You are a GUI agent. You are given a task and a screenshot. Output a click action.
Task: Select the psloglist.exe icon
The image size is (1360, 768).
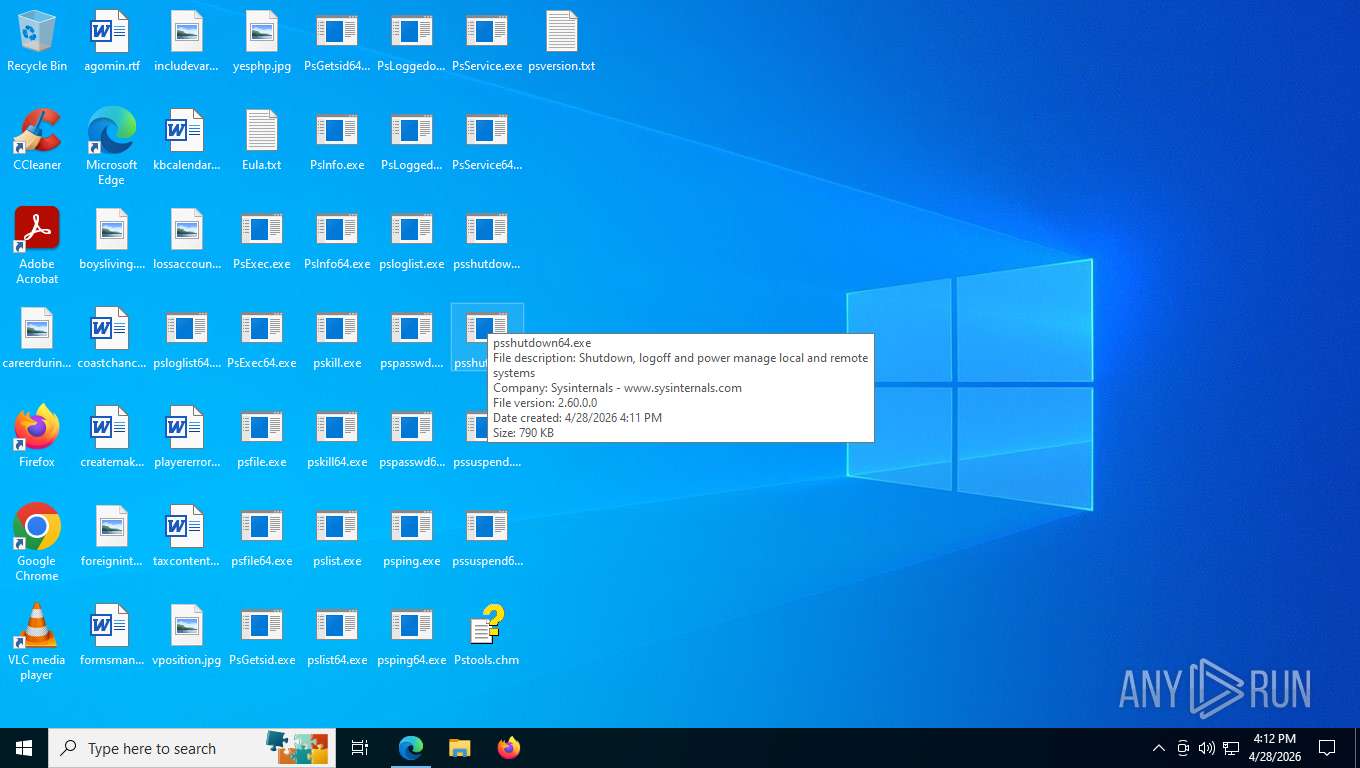[411, 240]
